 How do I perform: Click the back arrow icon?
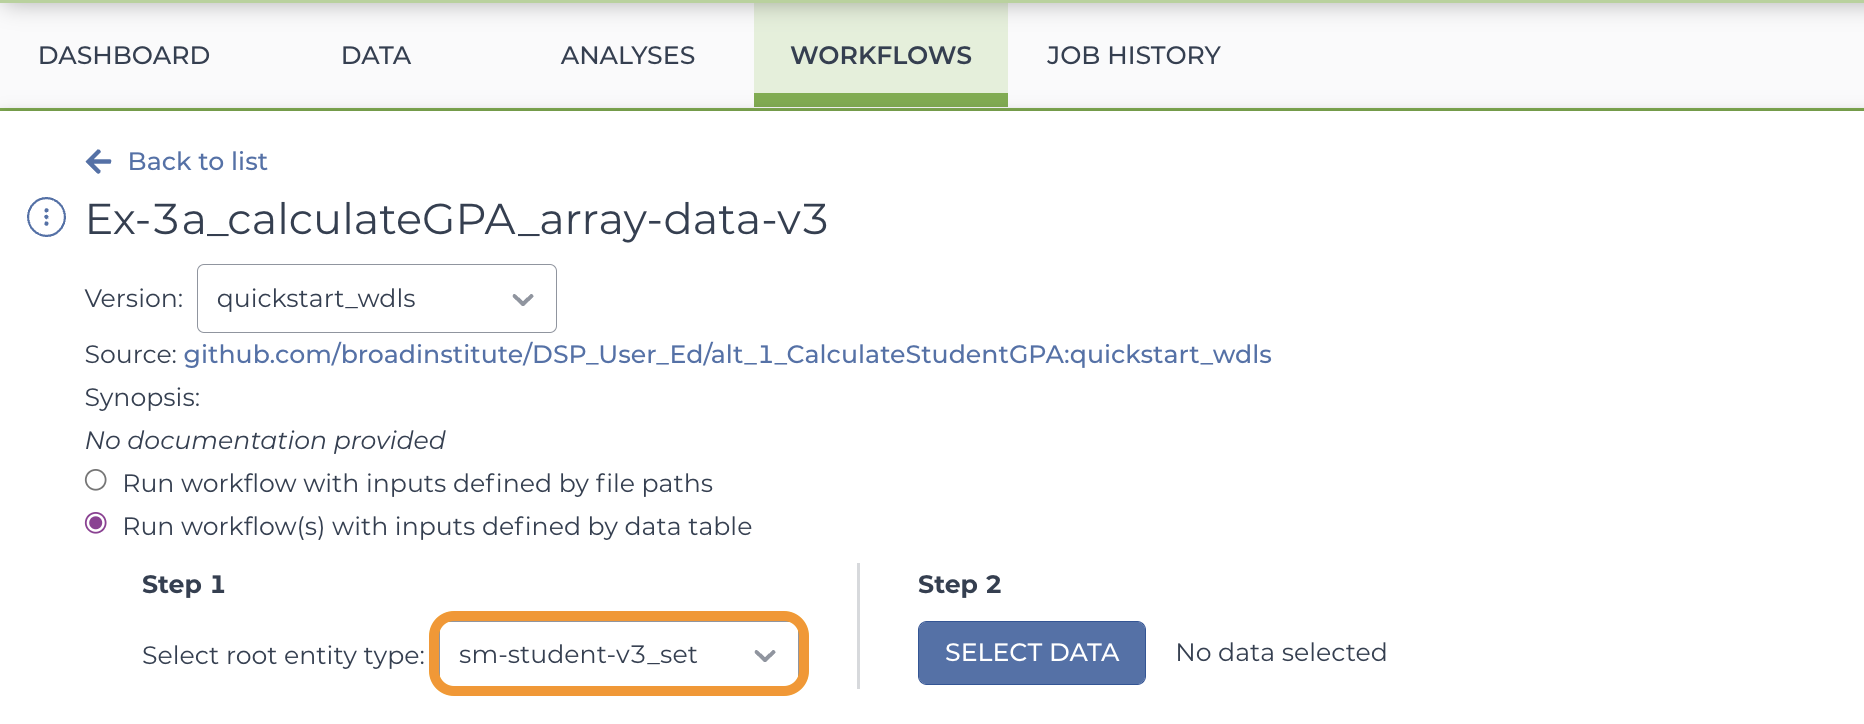coord(98,161)
